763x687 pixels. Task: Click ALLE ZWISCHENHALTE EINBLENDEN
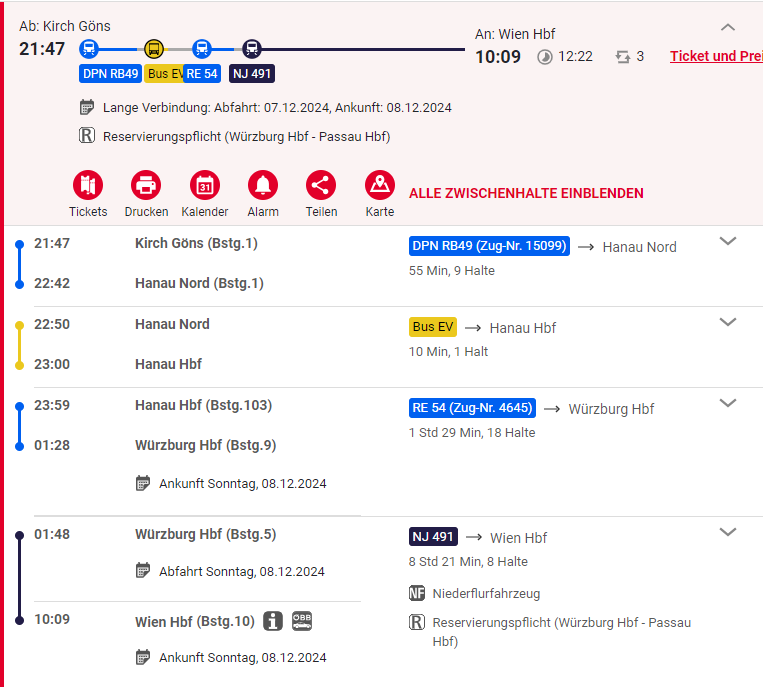[x=526, y=193]
